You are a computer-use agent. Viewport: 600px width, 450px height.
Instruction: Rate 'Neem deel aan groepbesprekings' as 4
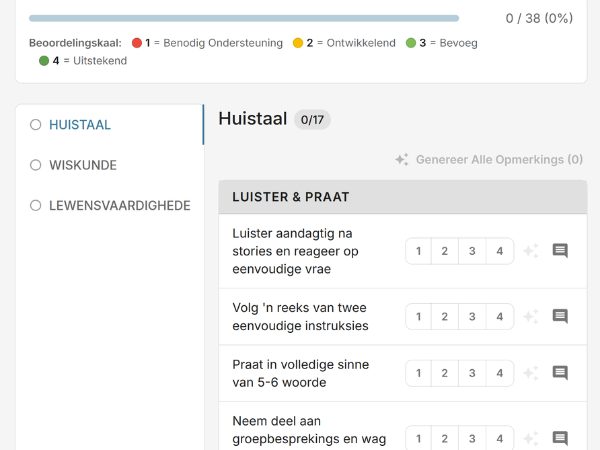tap(500, 439)
